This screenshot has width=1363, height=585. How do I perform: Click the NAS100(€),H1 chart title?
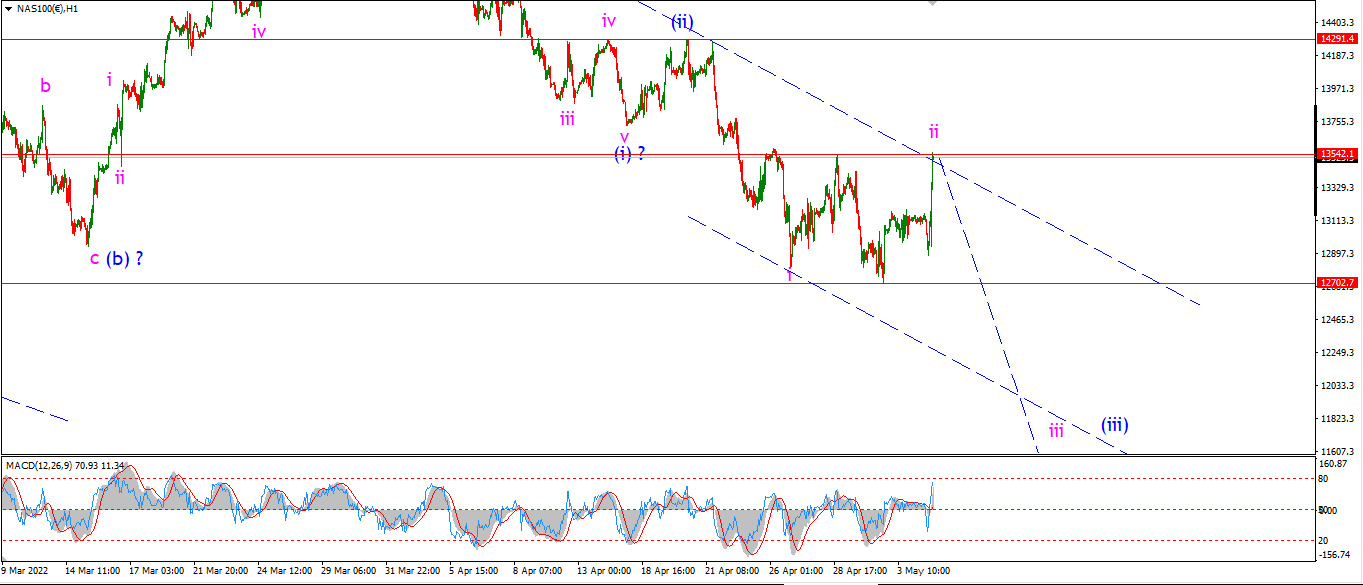(50, 9)
